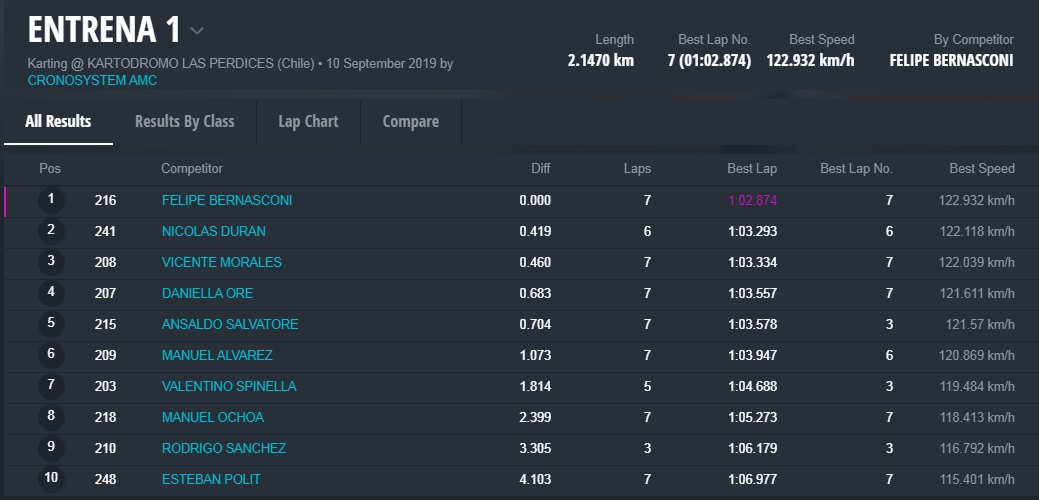Image resolution: width=1039 pixels, height=500 pixels.
Task: Open the CRONOSYSTEM AMC organizer link
Action: tap(92, 80)
